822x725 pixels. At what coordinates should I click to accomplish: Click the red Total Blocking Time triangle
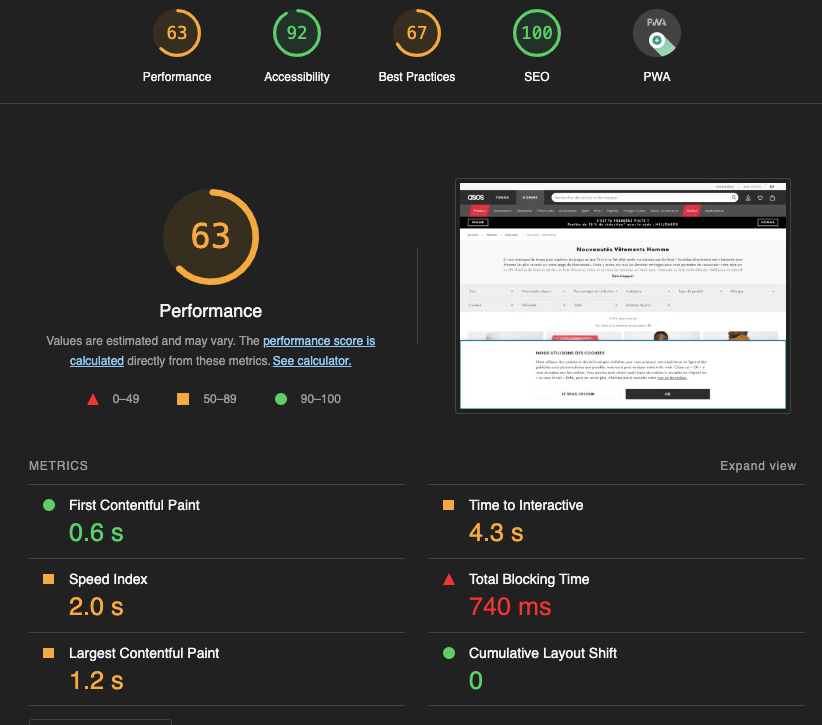coord(449,579)
